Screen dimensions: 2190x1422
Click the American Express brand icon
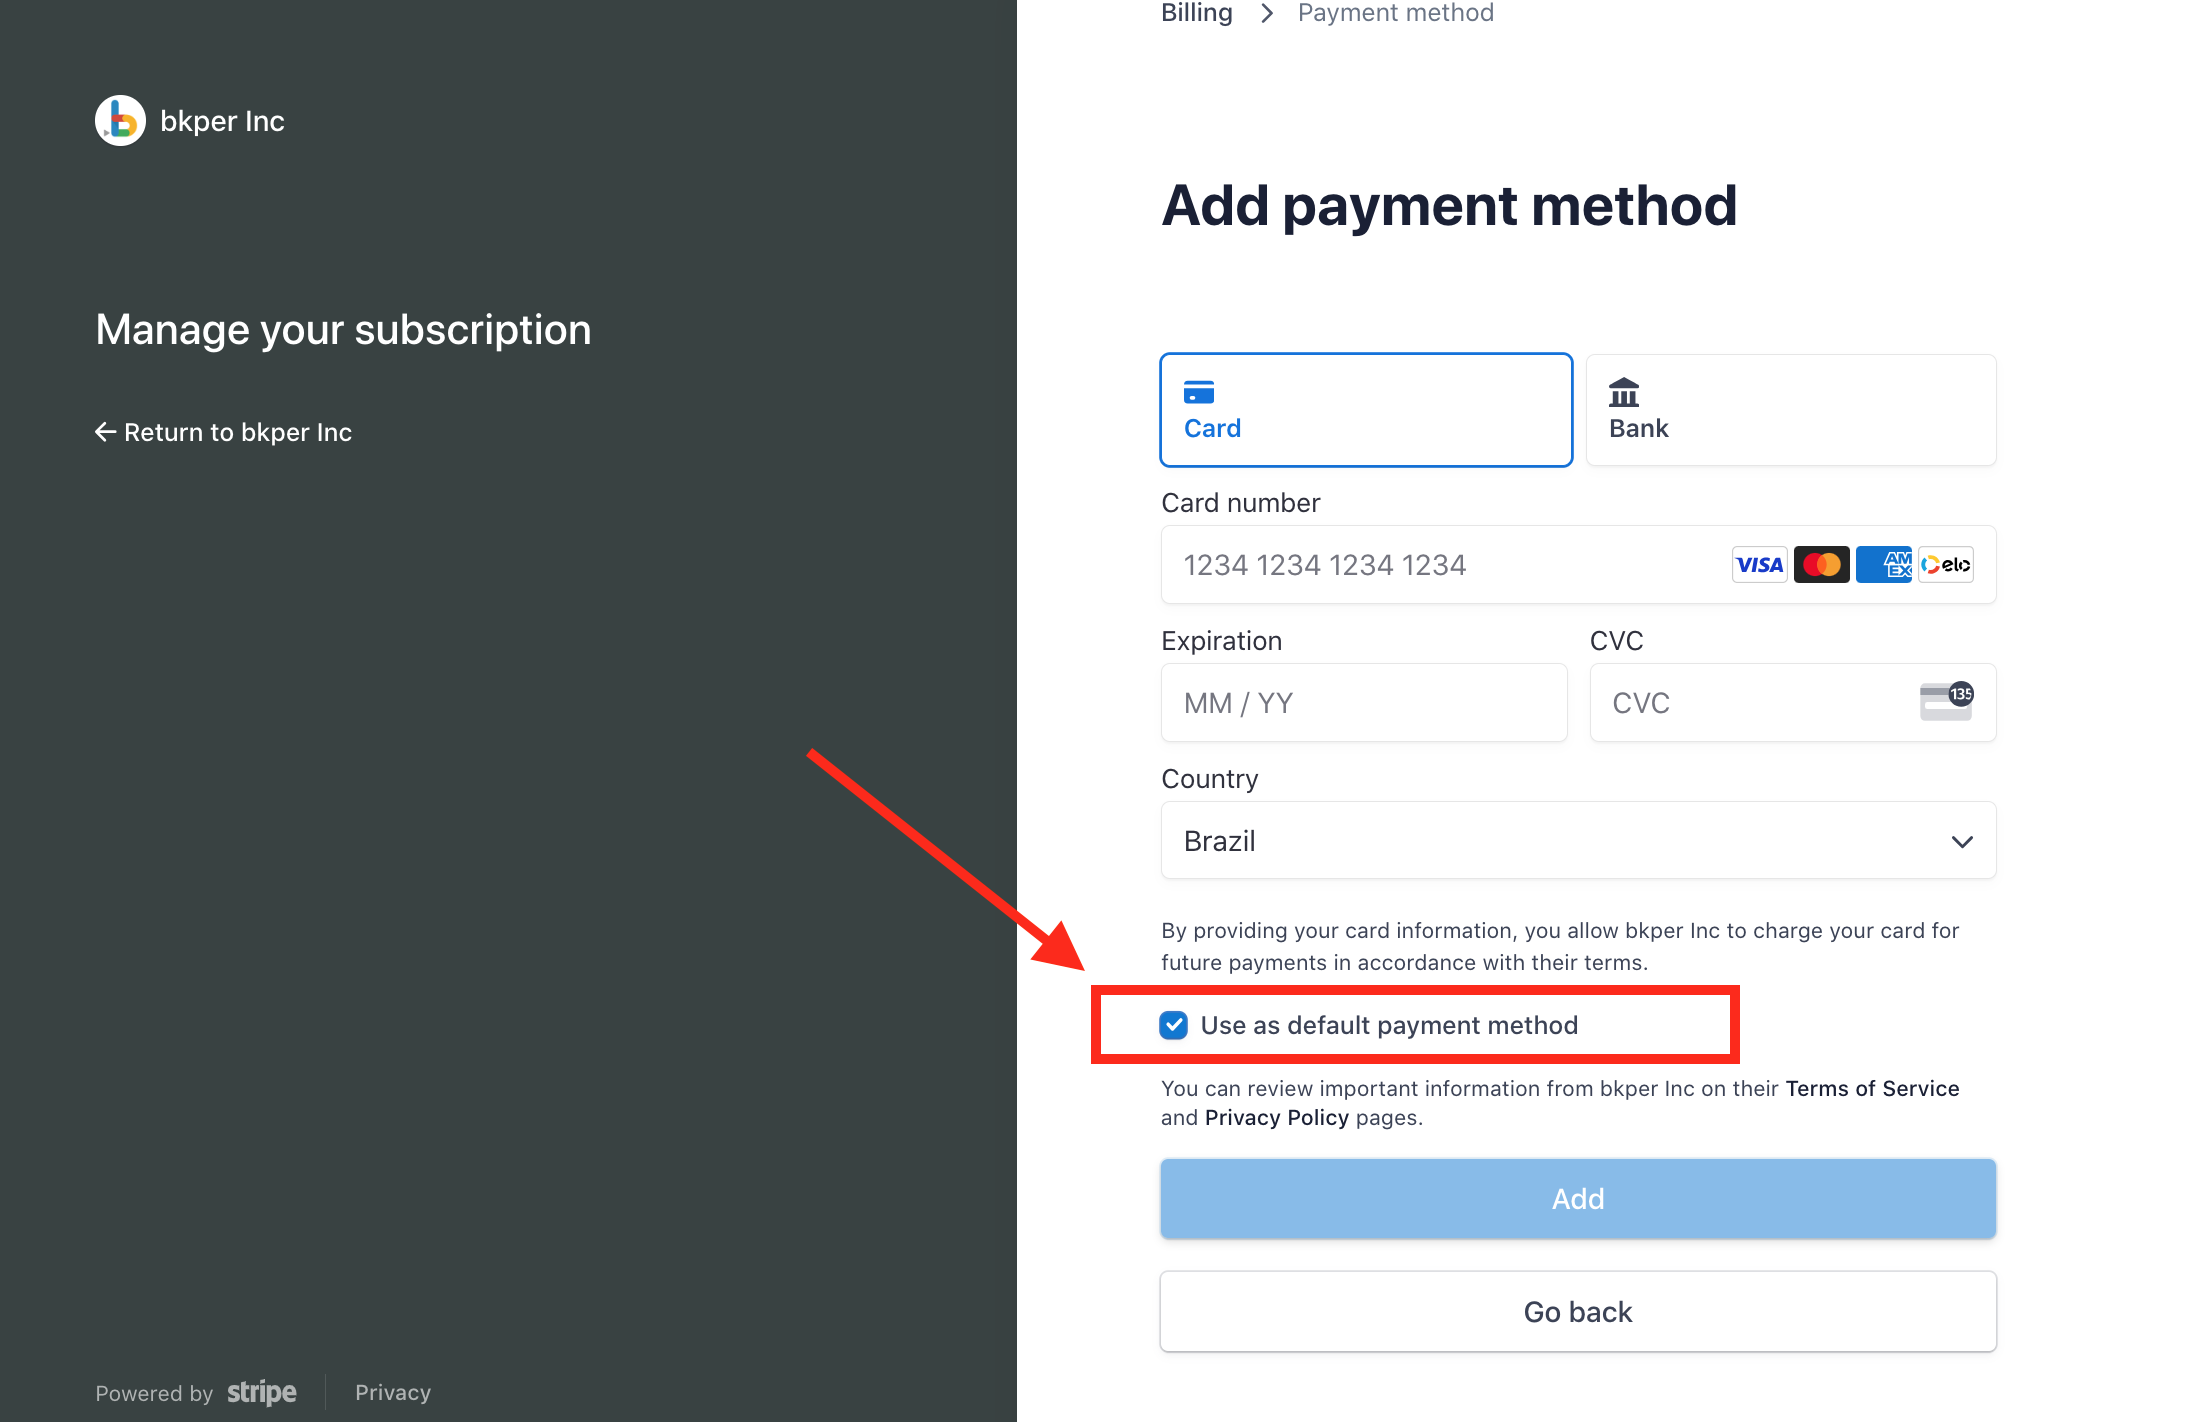tap(1883, 564)
